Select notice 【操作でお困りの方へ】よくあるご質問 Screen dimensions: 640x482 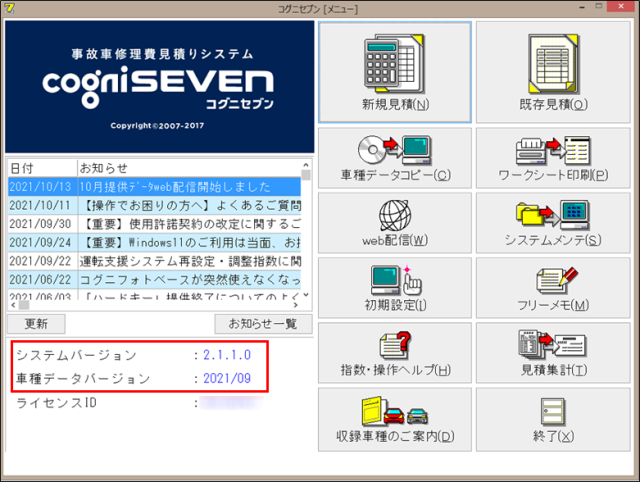154,205
